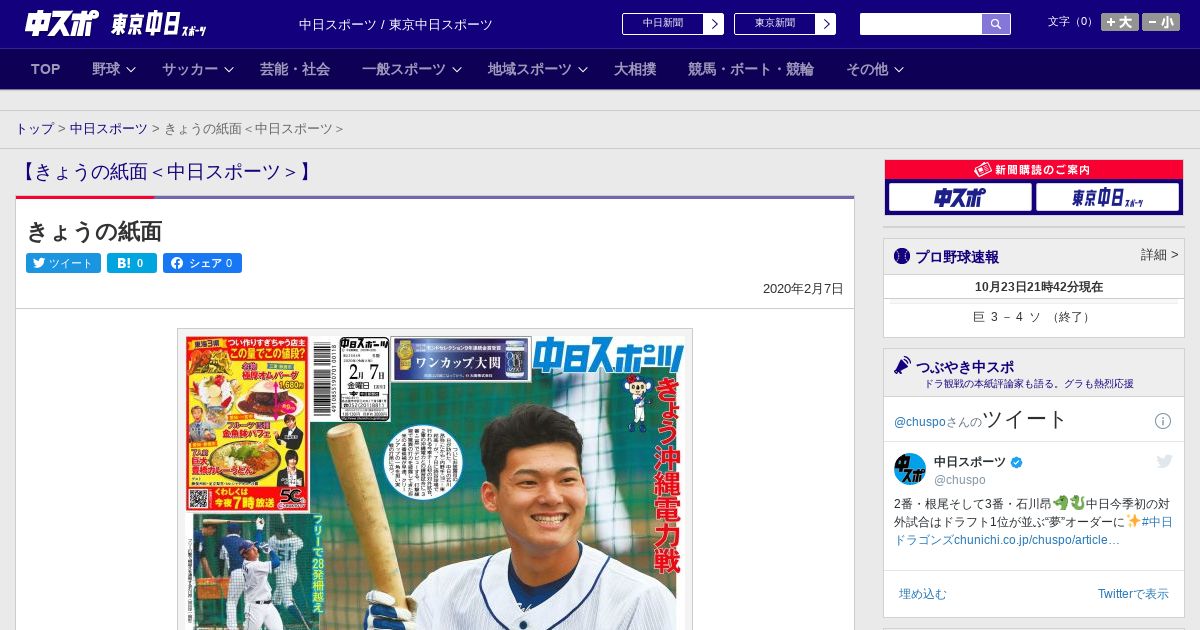
Task: Click the 中日スポーツ Twitter account name
Action: pos(970,462)
